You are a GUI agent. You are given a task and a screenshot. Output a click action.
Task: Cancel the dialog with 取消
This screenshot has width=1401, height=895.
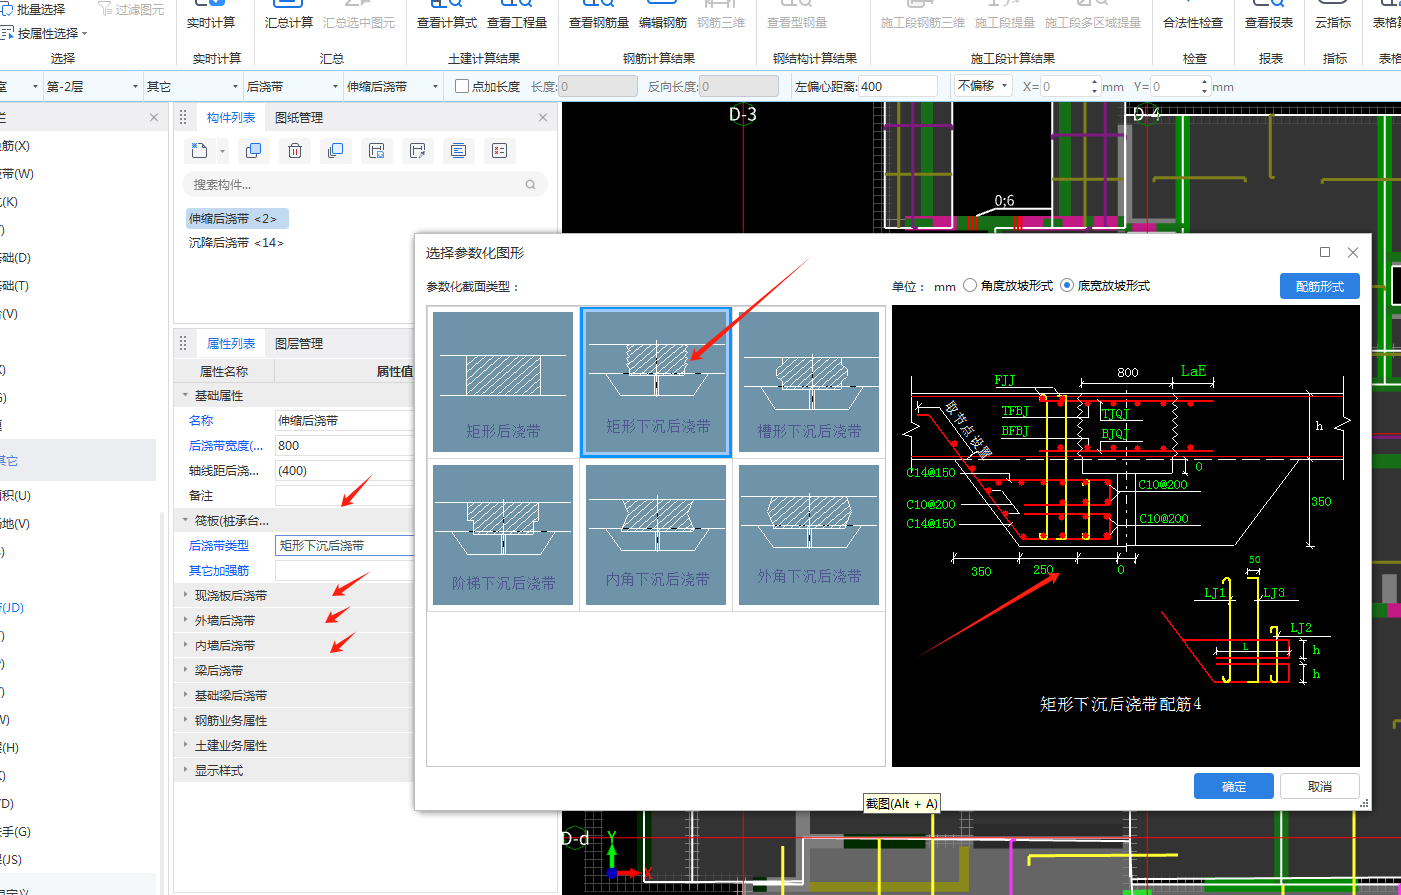pos(1320,786)
